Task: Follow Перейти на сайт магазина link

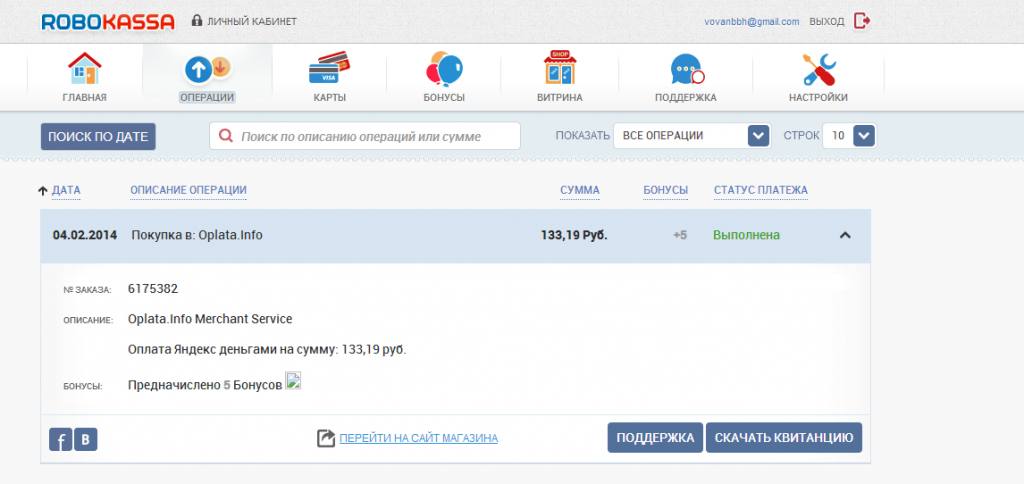Action: 418,438
